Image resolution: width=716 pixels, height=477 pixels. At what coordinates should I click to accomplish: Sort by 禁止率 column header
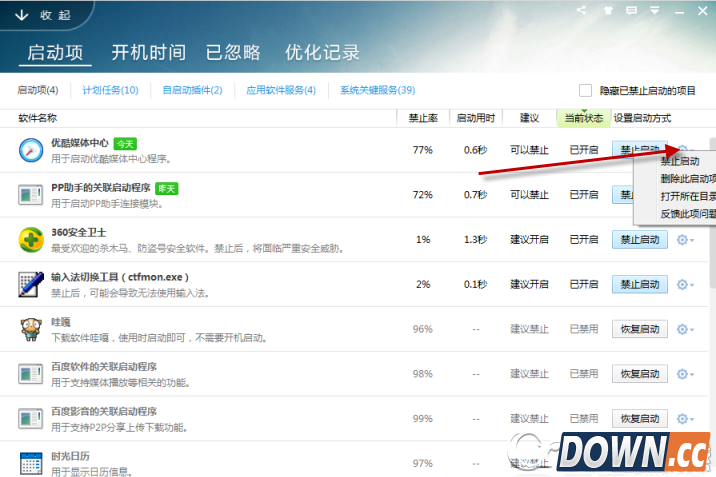point(422,117)
